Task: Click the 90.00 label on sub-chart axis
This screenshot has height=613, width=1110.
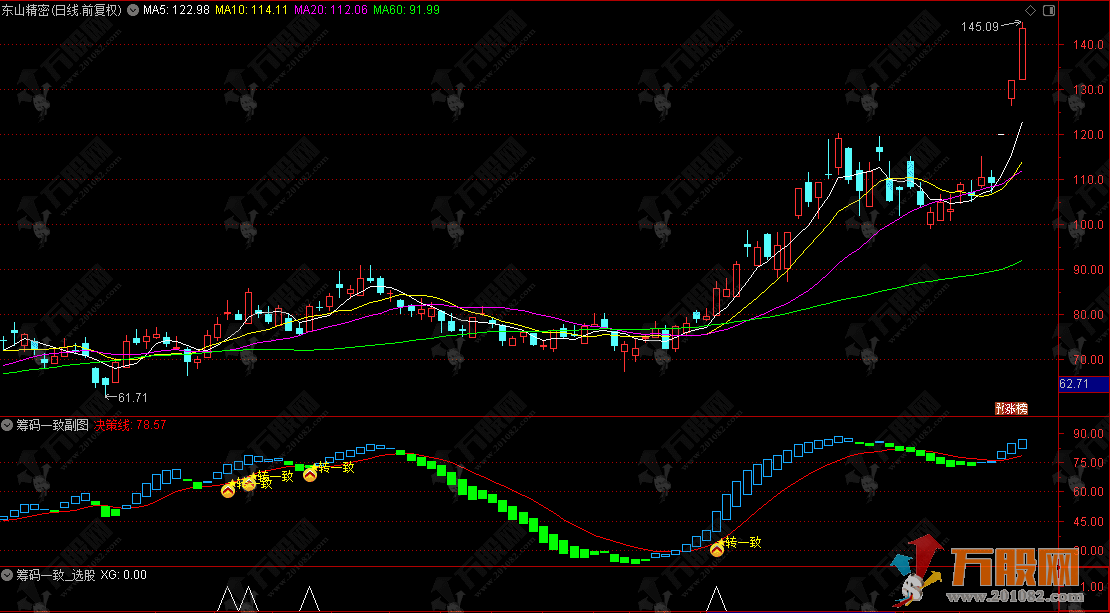Action: [x=1088, y=433]
